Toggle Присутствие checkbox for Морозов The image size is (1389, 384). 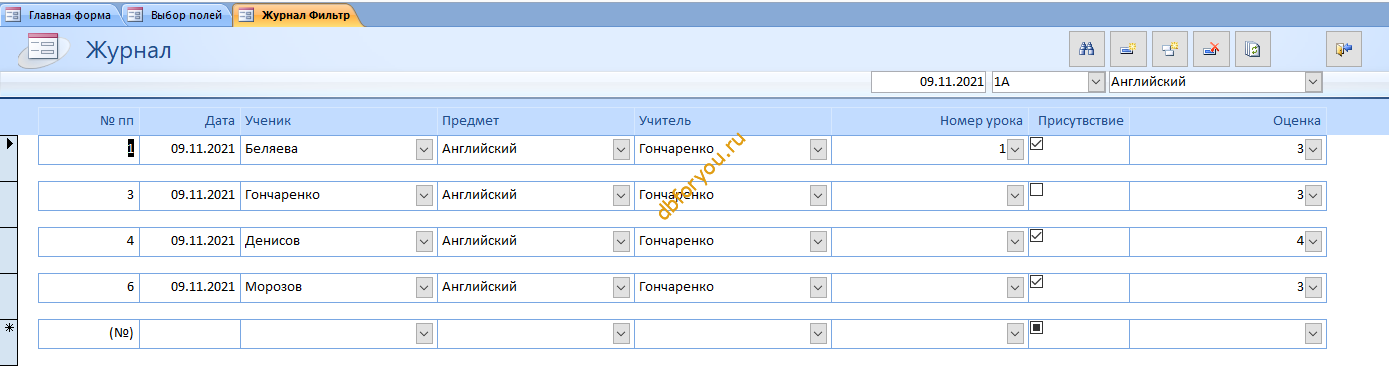coord(1037,282)
